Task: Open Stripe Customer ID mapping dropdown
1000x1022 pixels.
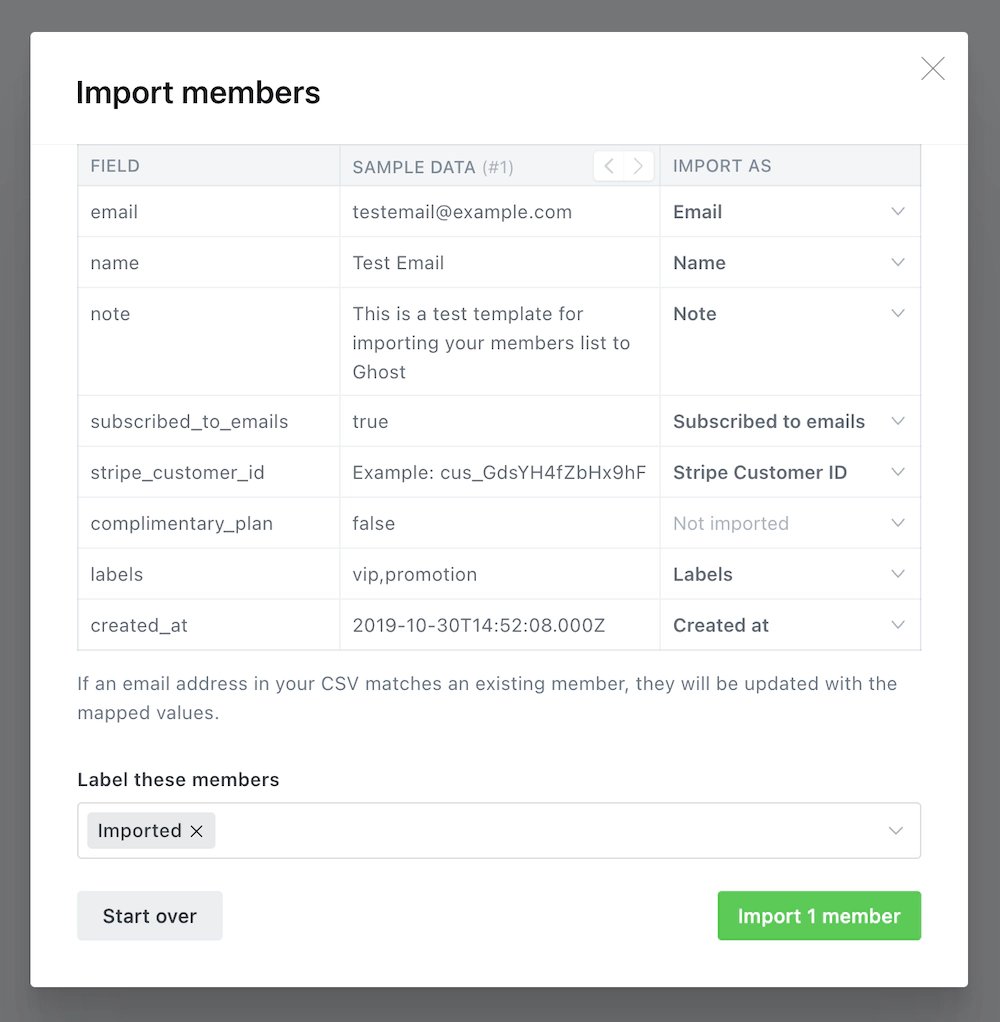Action: [x=789, y=473]
